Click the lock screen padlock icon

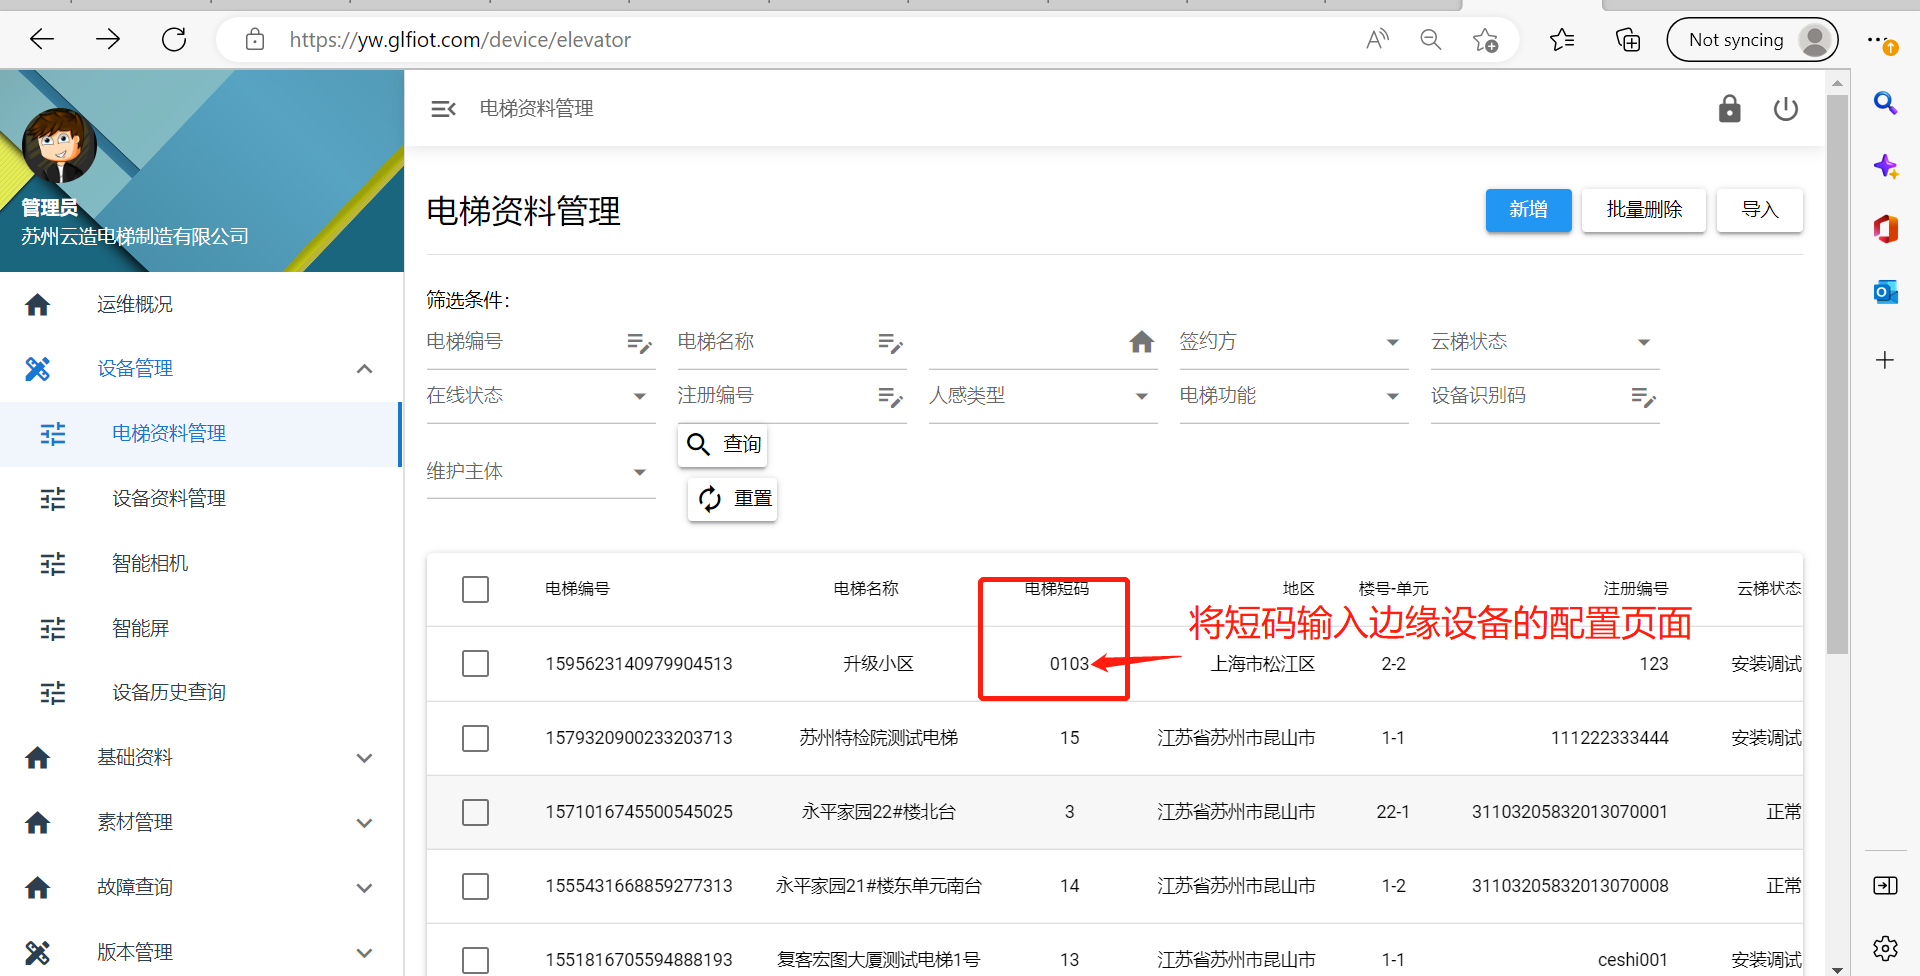[1729, 109]
